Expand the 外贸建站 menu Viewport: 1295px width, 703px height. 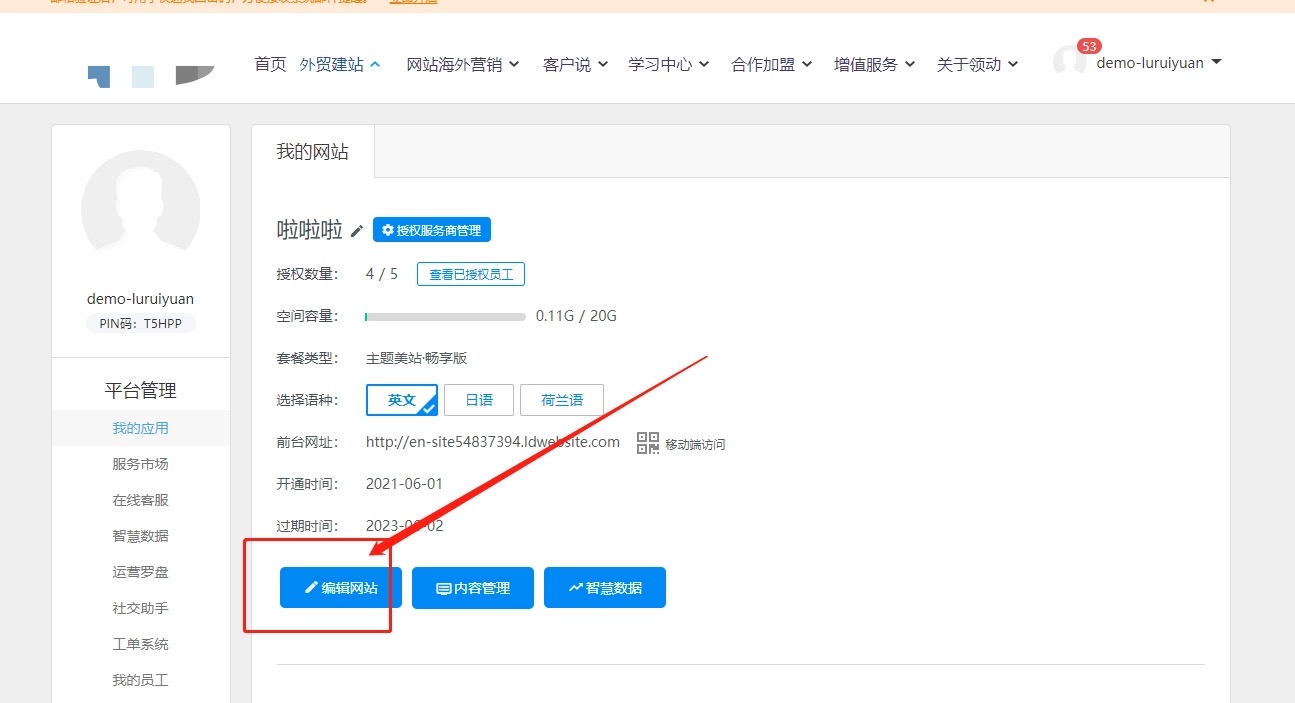(340, 64)
